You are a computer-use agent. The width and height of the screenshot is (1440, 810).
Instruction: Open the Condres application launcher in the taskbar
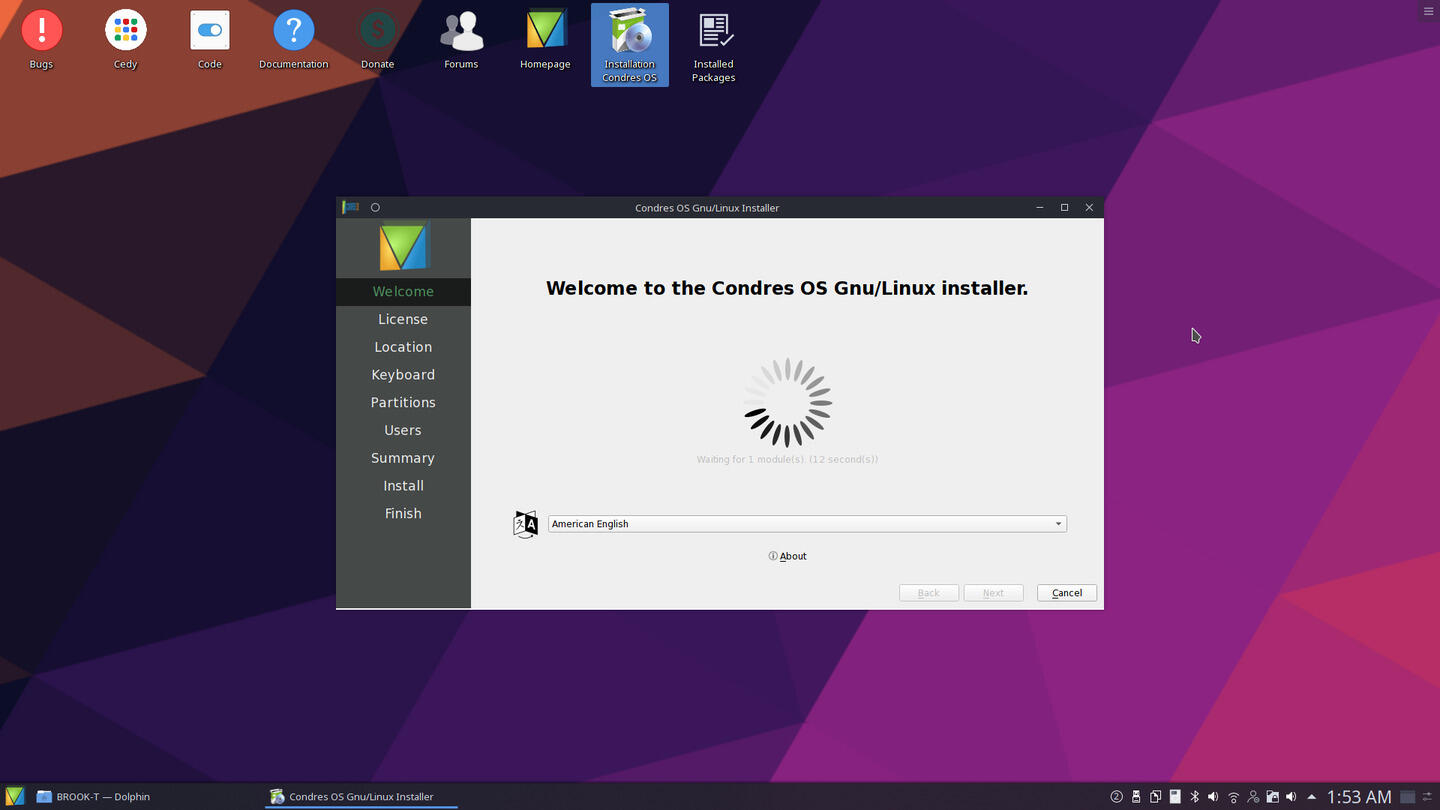(15, 796)
